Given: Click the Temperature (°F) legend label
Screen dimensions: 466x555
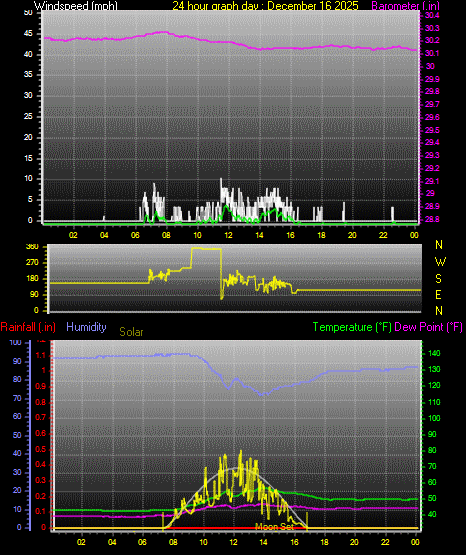Looking at the screenshot, I should (352, 327).
